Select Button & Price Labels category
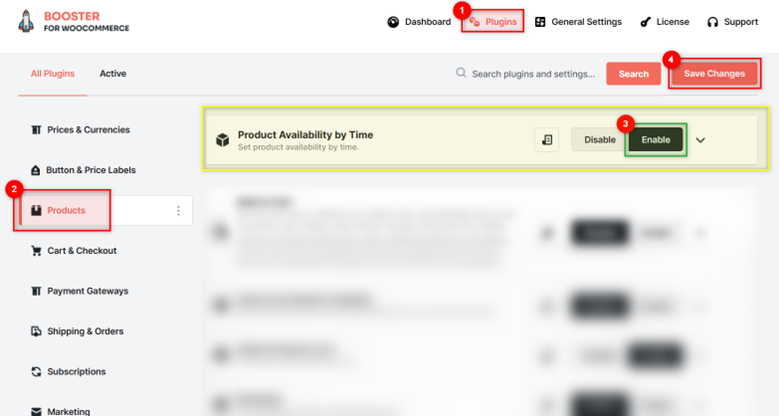779x416 pixels. click(83, 170)
